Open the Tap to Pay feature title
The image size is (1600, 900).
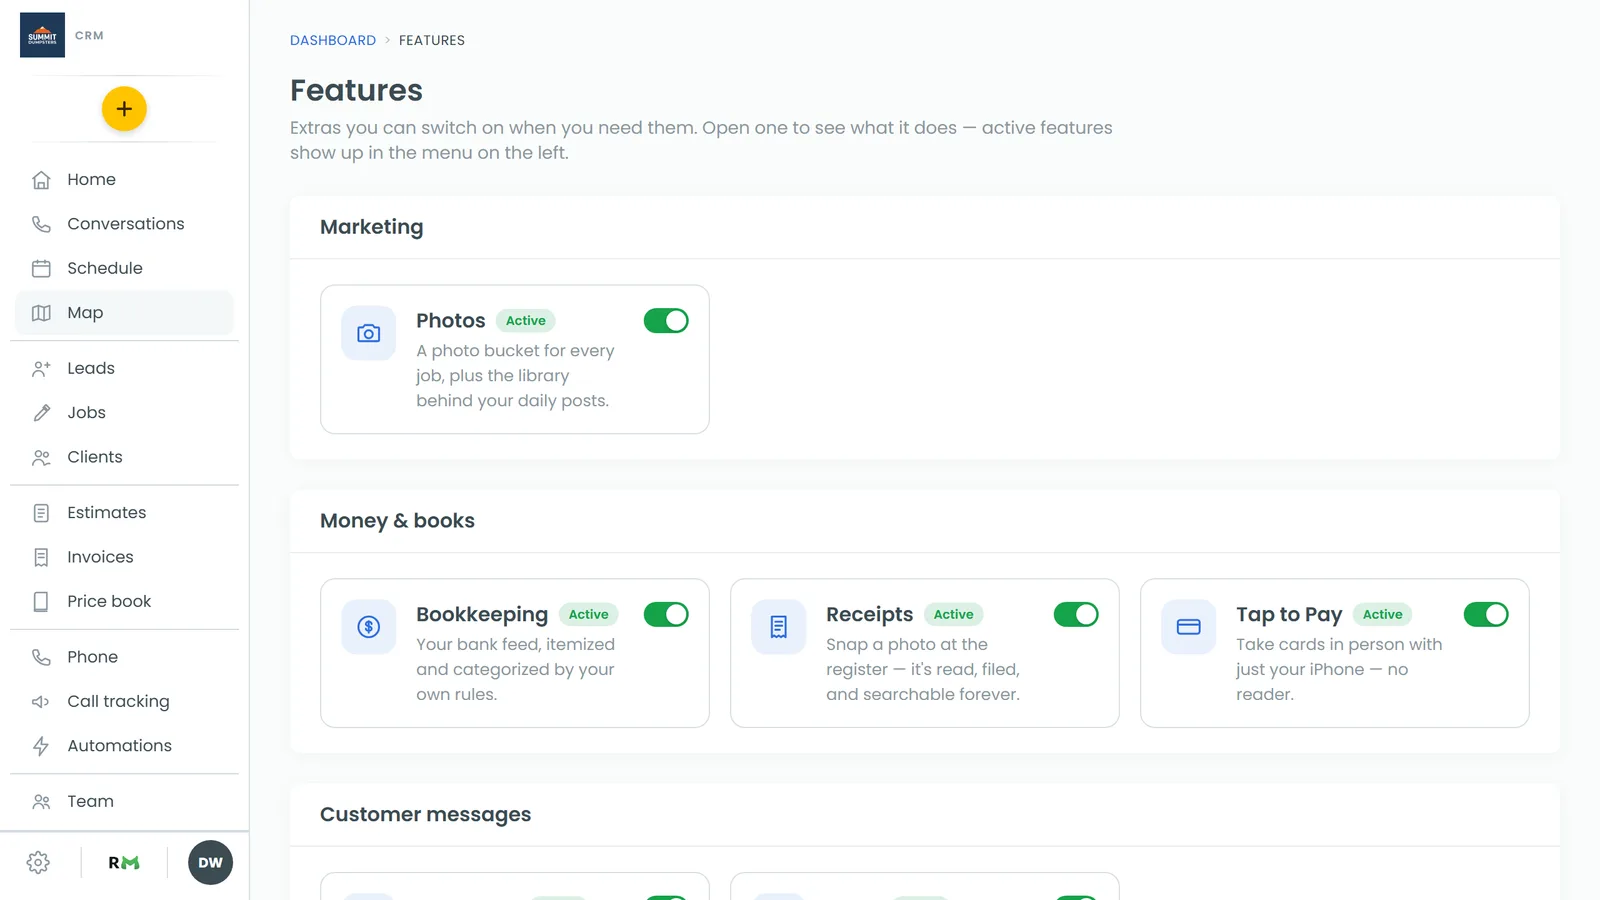click(x=1289, y=615)
